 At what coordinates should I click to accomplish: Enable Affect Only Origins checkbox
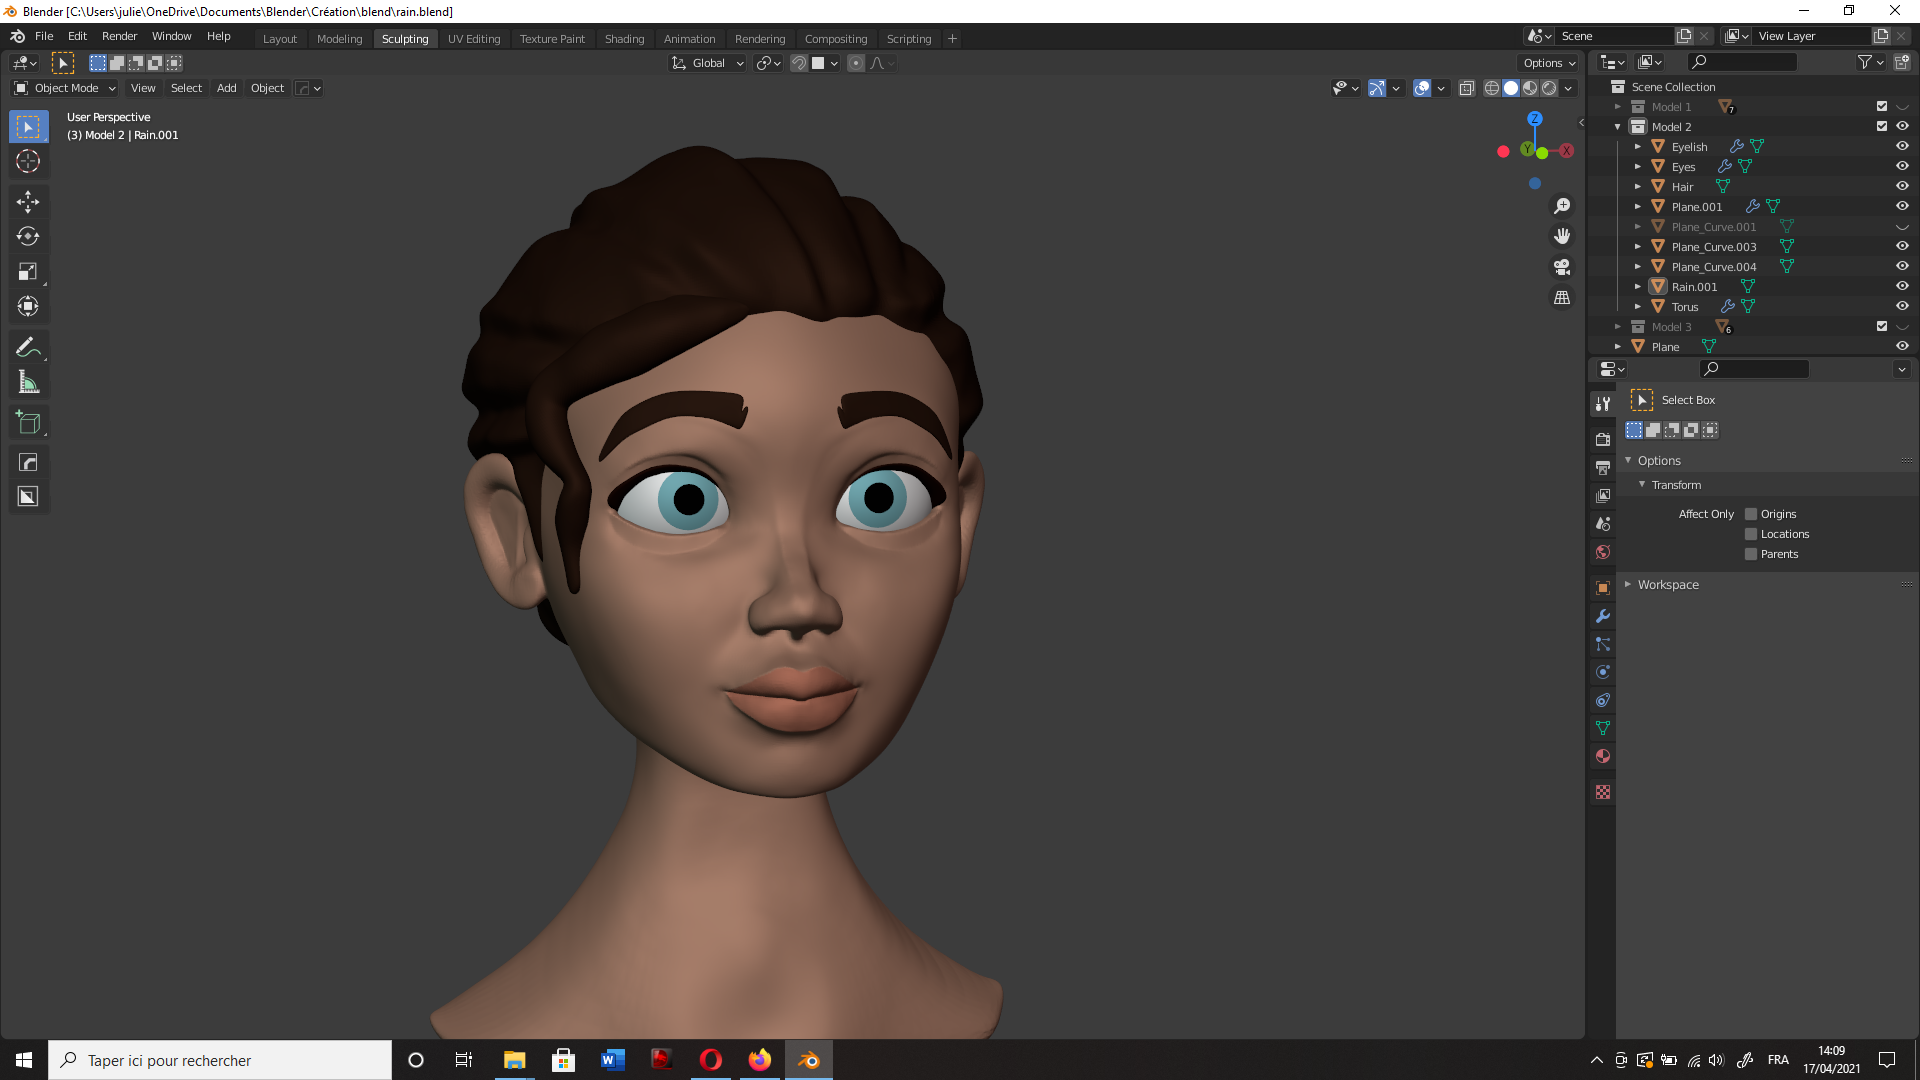click(1751, 514)
